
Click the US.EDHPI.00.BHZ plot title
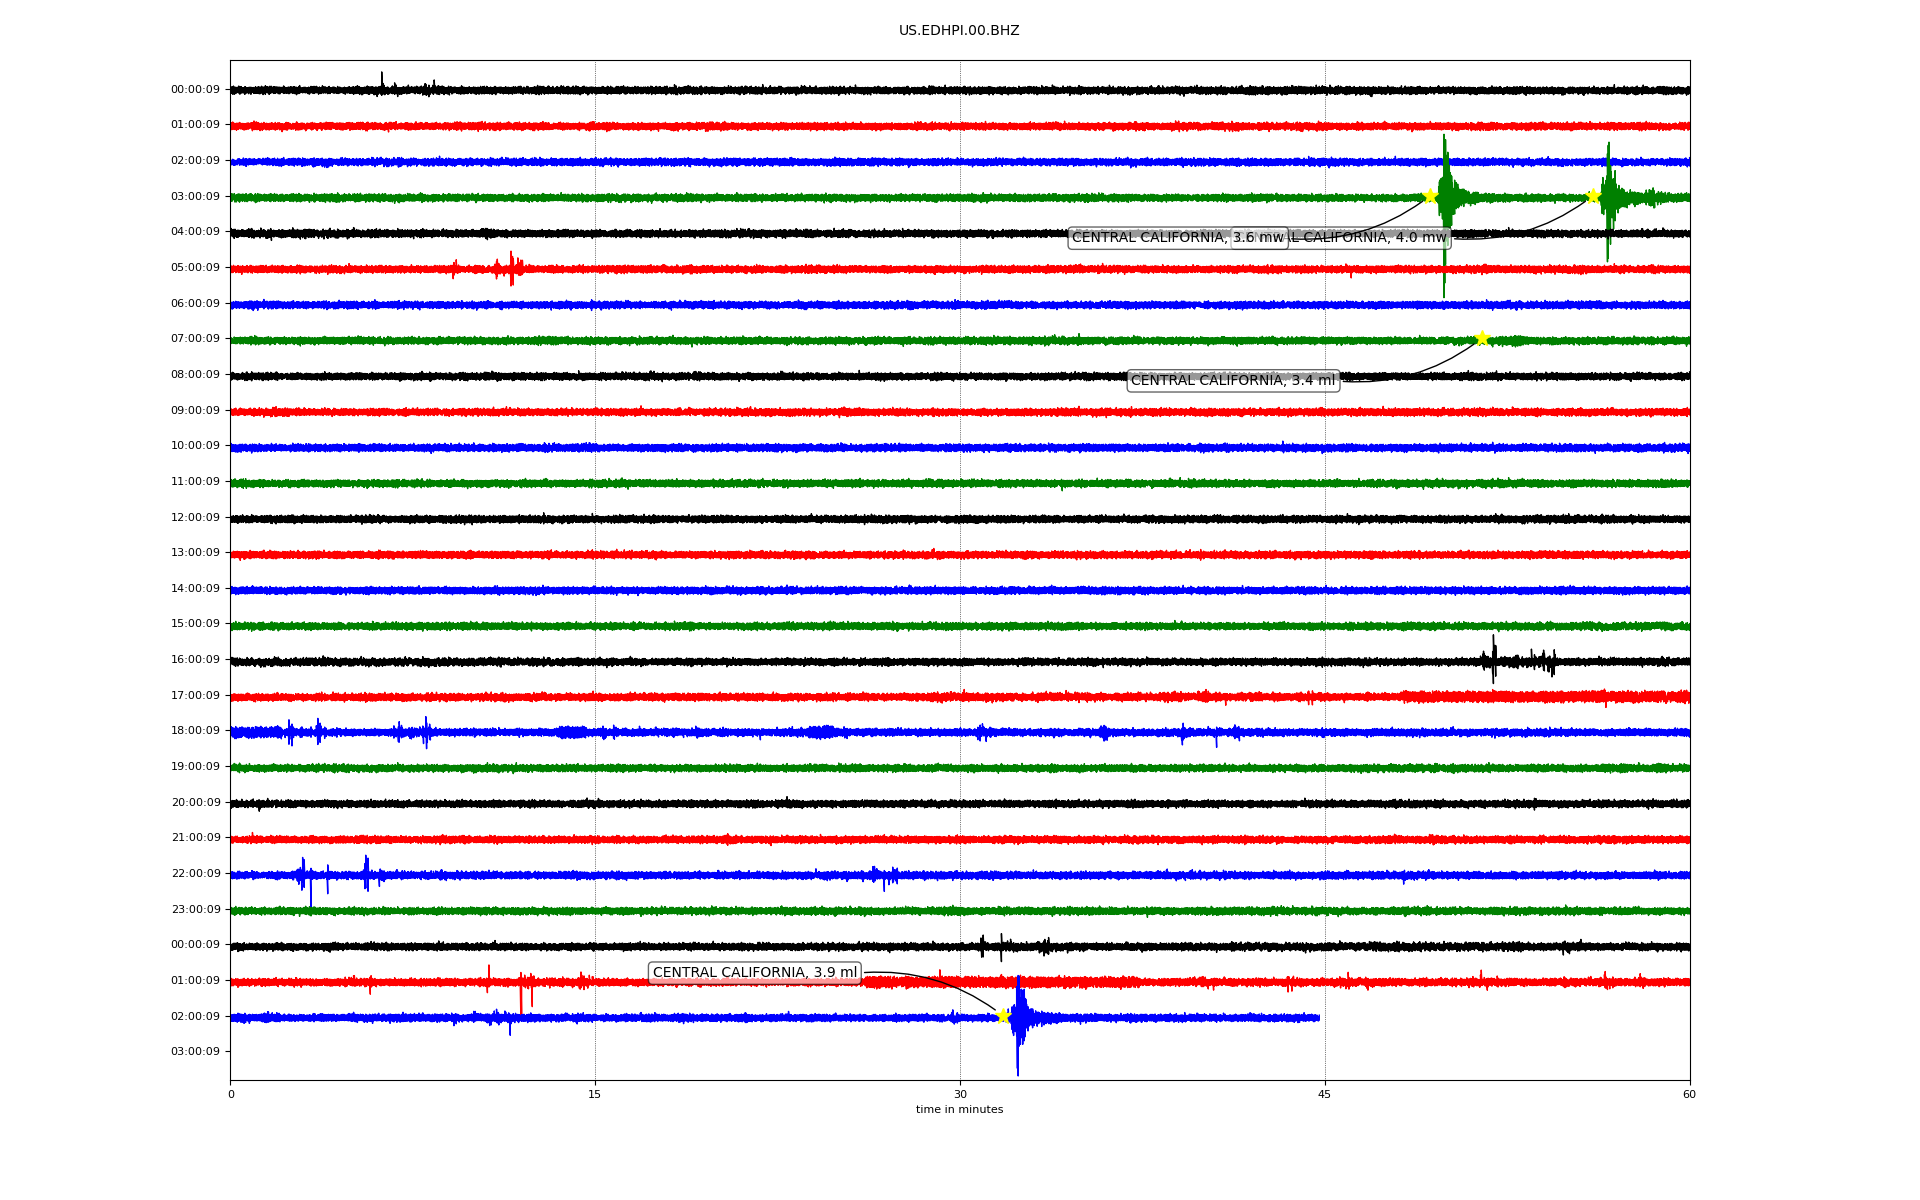pyautogui.click(x=958, y=31)
